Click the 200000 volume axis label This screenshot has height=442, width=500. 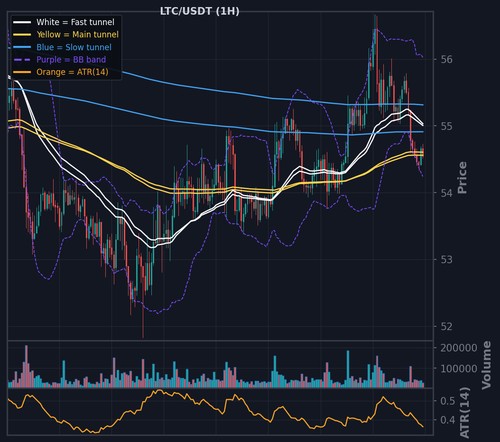459,348
